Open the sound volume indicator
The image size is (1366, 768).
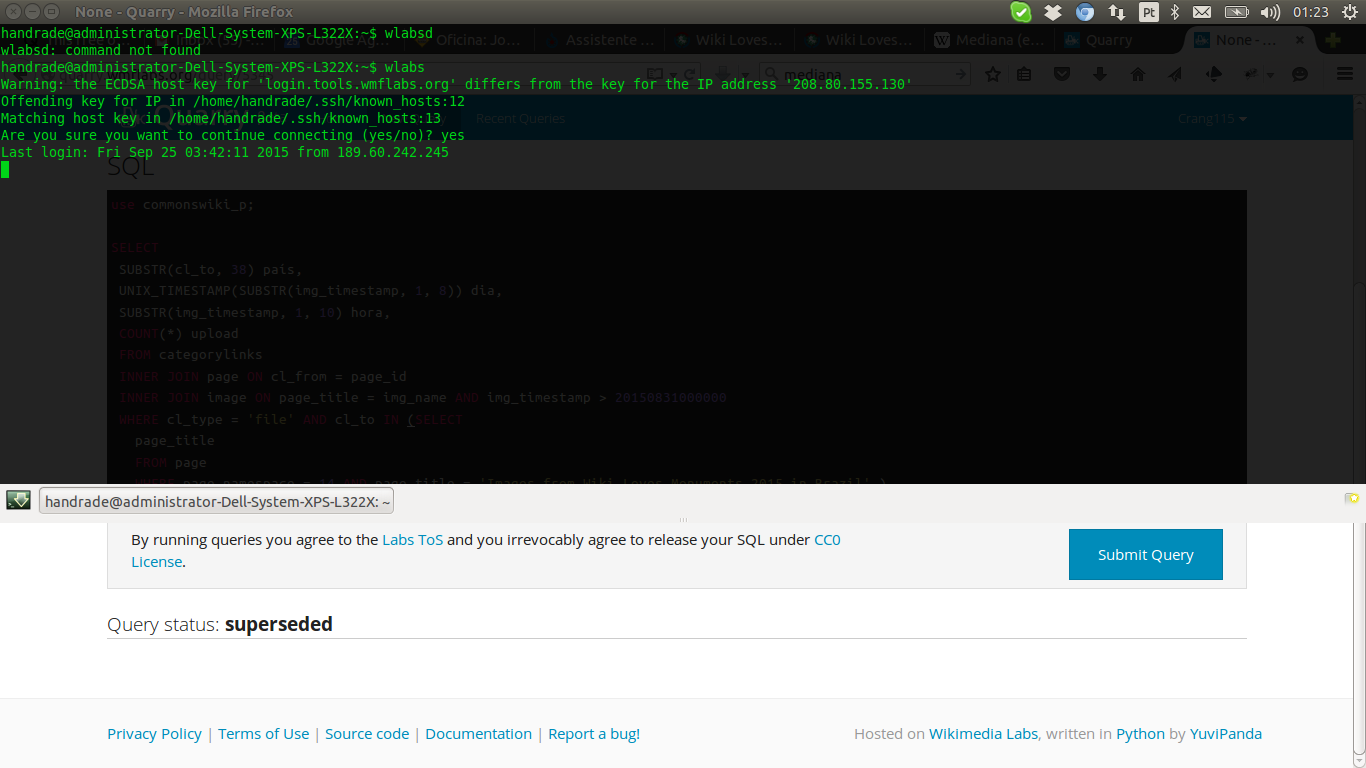coord(1271,12)
